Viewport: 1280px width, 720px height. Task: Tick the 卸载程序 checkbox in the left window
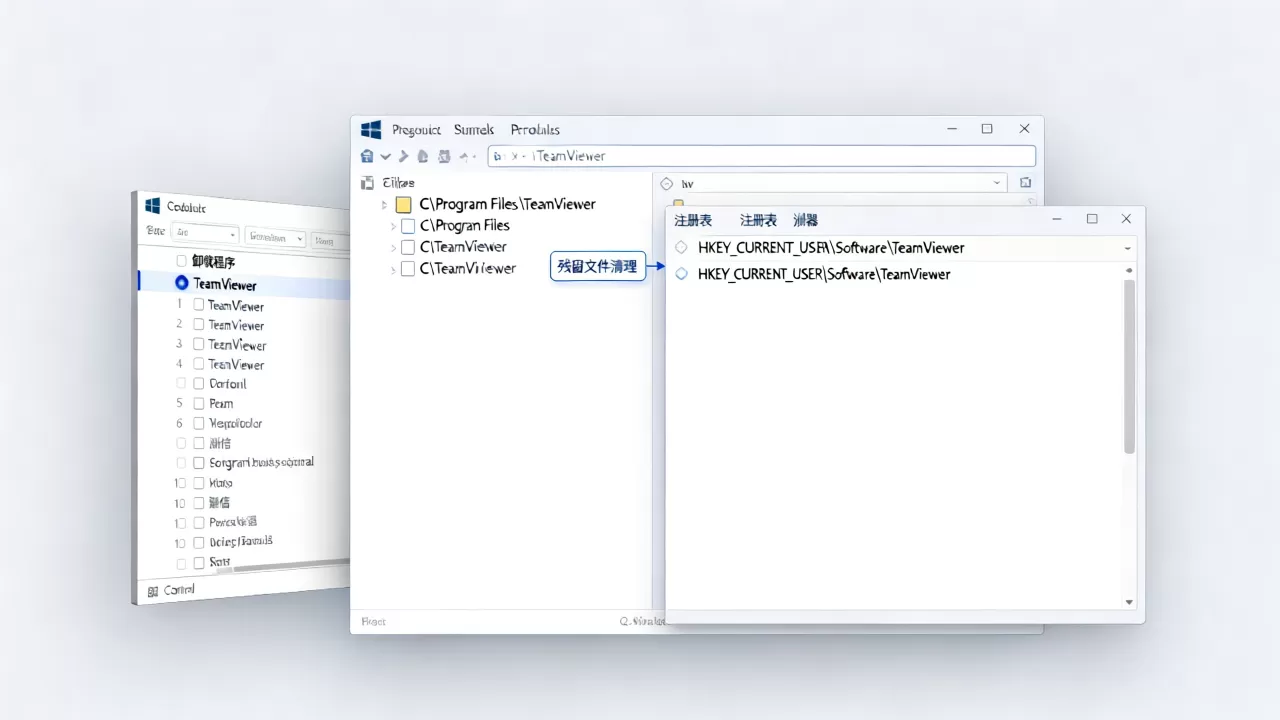pos(181,261)
